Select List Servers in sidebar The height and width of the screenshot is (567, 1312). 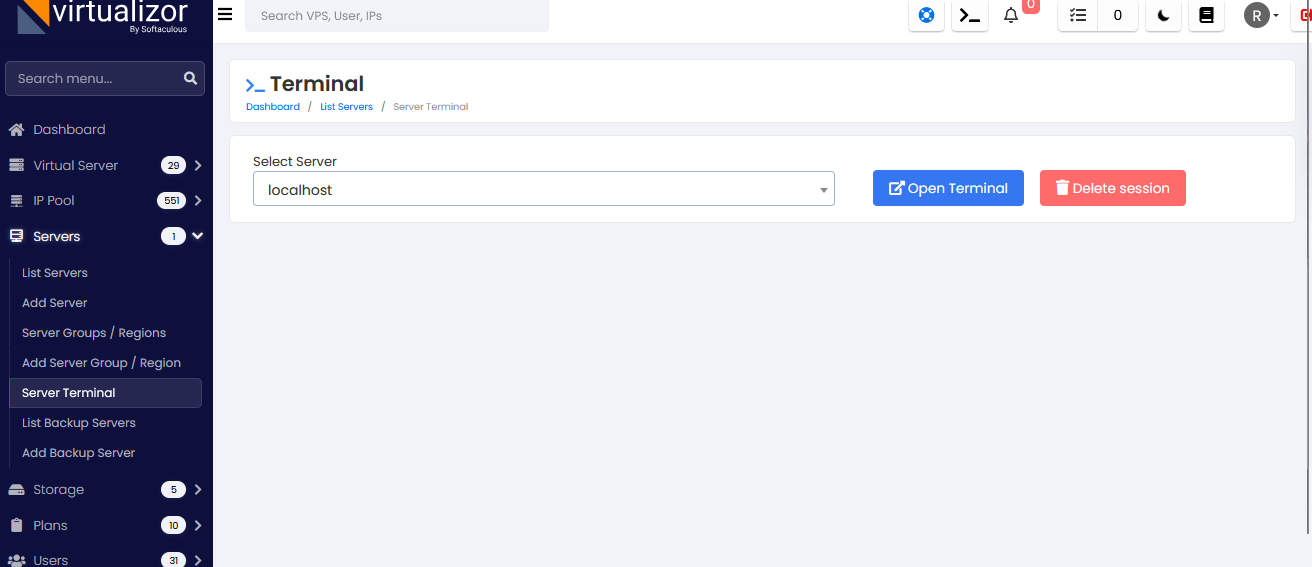55,273
